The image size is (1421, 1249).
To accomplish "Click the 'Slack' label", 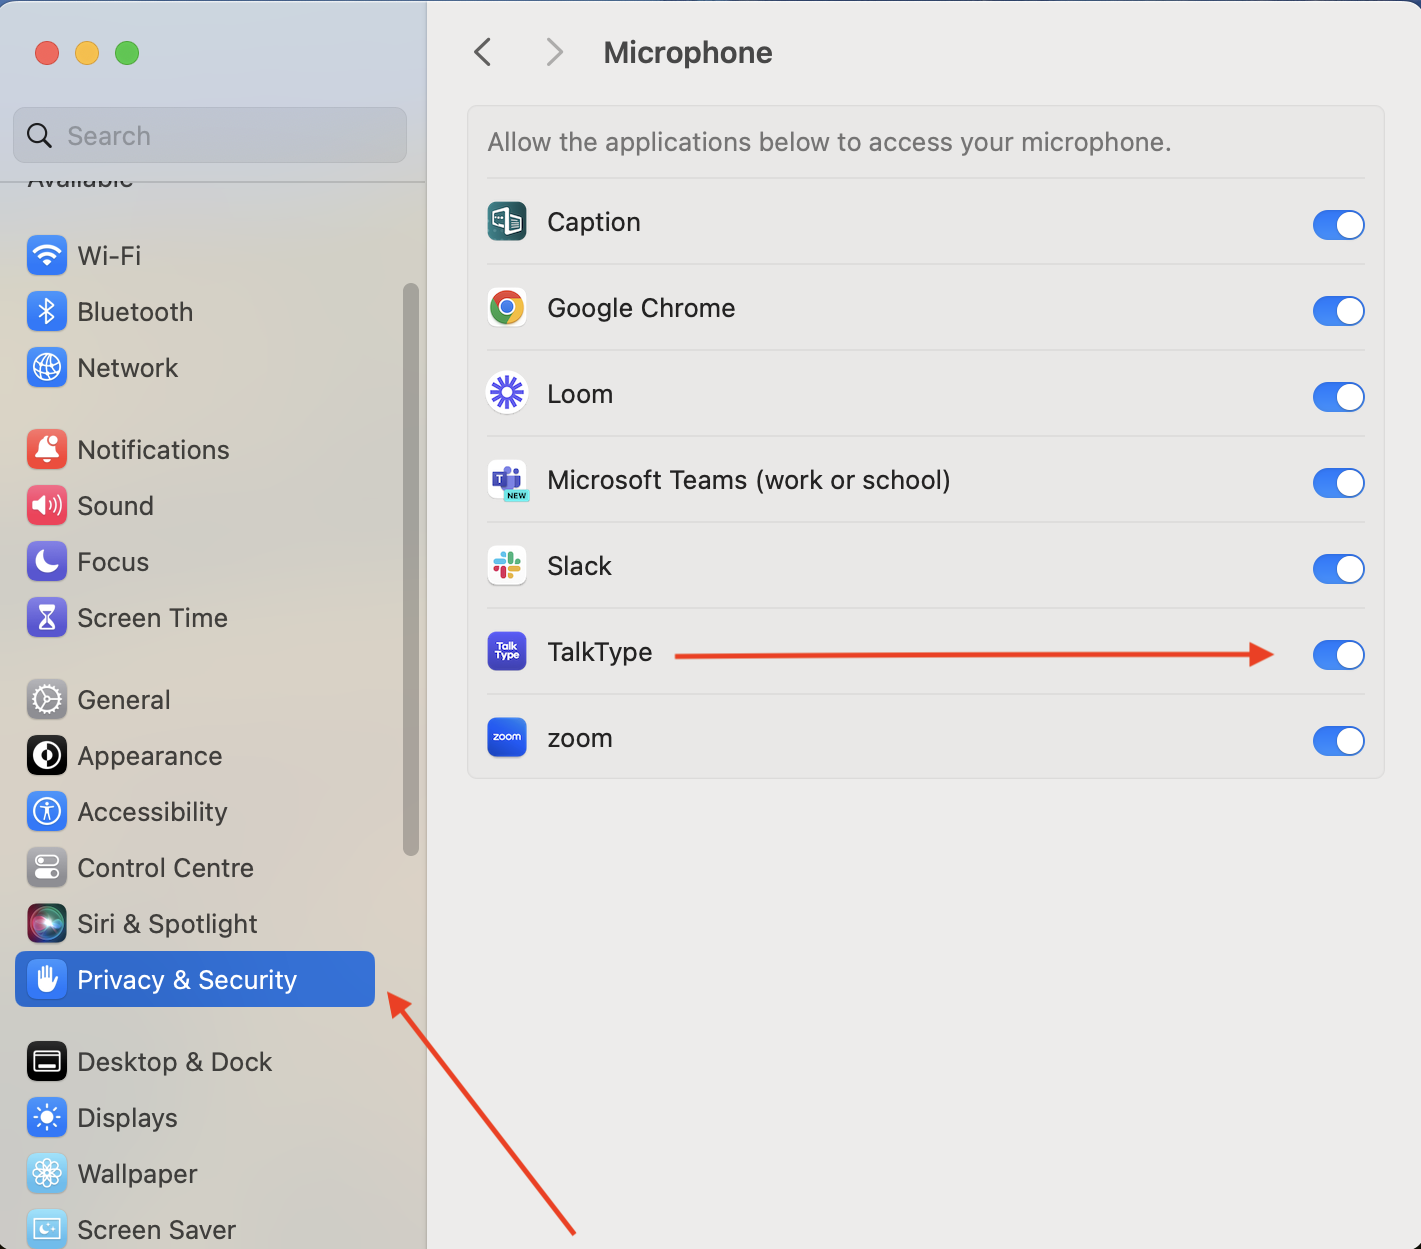I will click(579, 566).
